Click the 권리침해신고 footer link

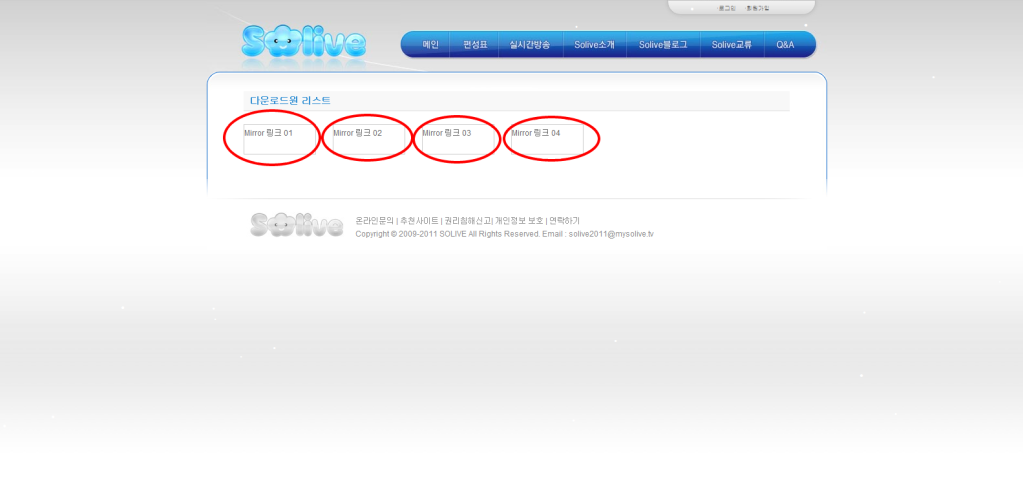click(467, 221)
